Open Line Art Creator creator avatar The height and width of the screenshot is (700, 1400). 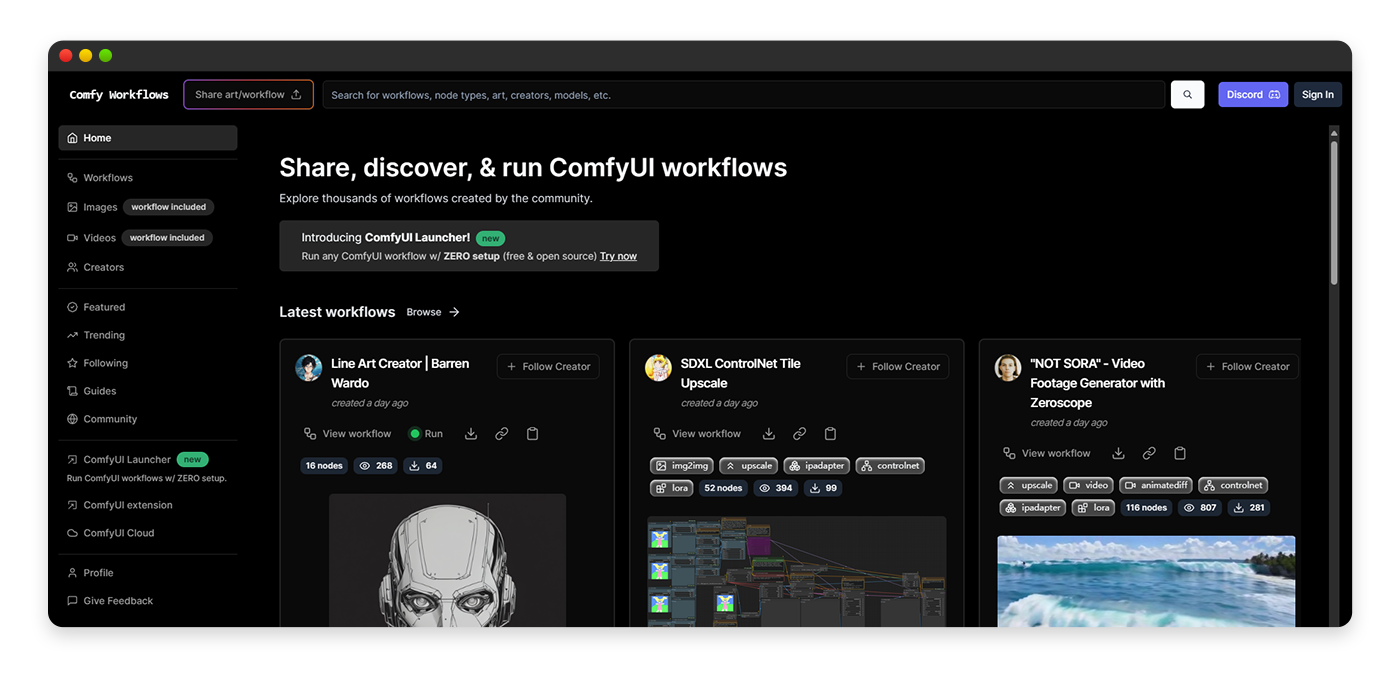308,368
